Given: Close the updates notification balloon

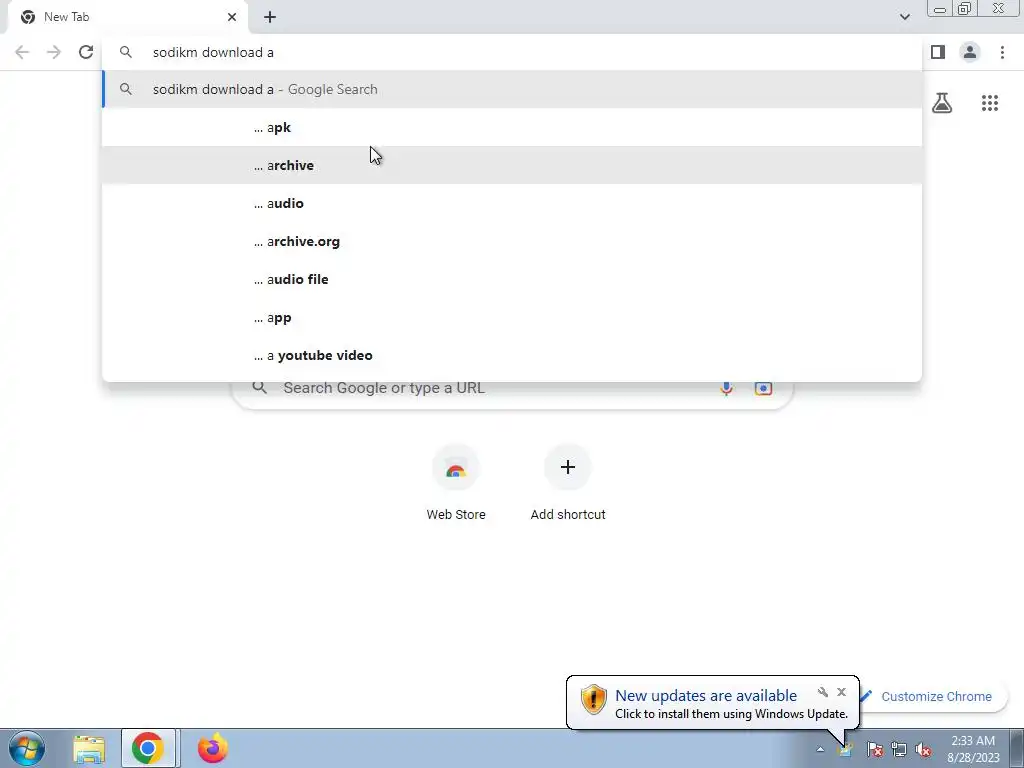Looking at the screenshot, I should 841,692.
